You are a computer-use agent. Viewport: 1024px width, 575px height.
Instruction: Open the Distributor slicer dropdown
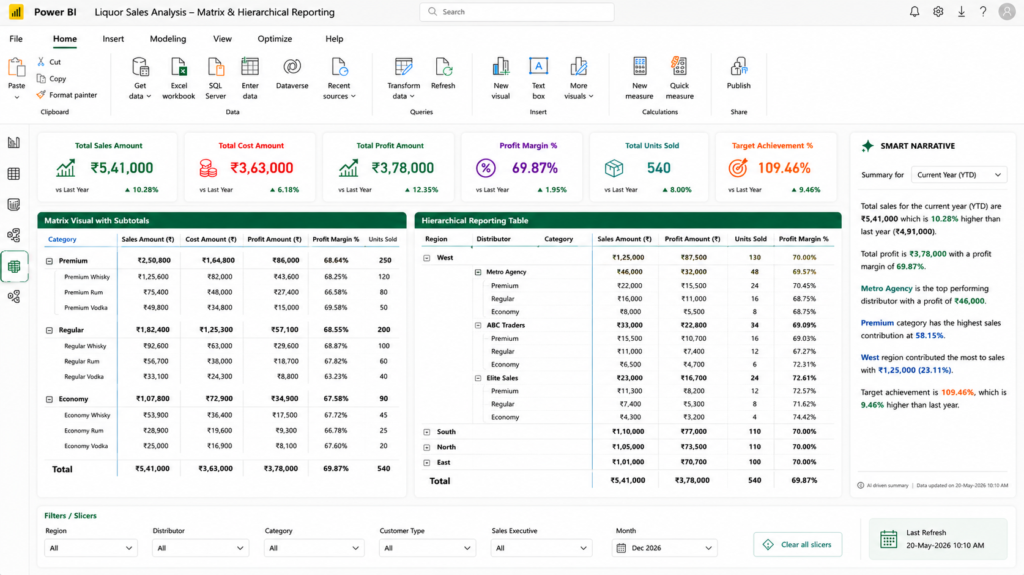(200, 548)
